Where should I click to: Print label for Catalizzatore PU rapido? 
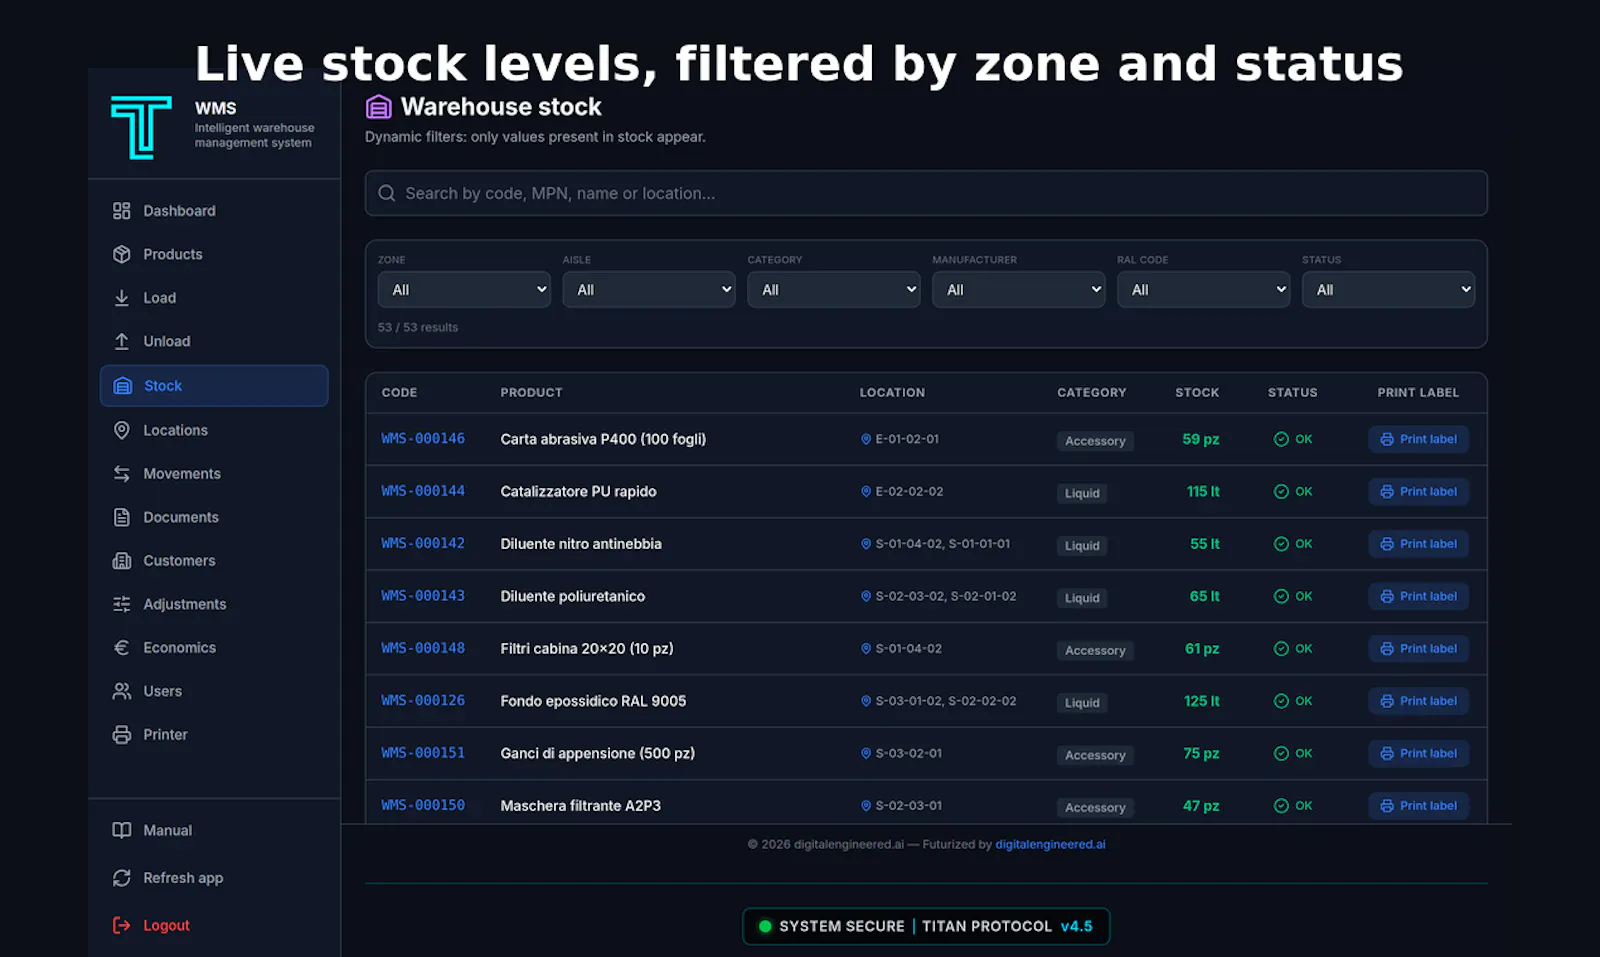tap(1418, 492)
